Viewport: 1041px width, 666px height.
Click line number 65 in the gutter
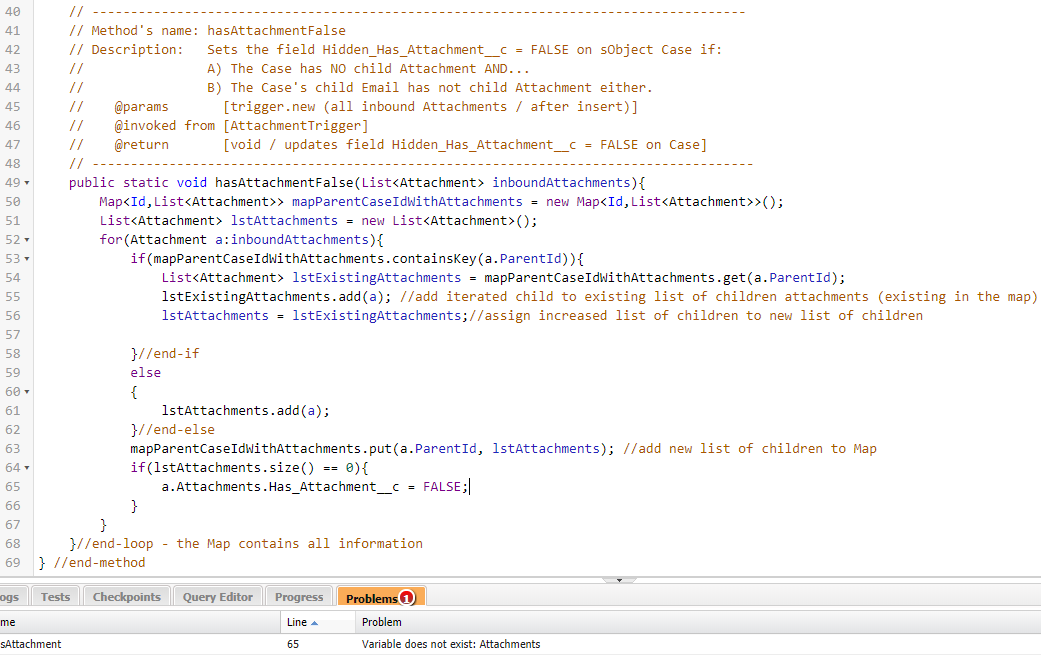click(13, 487)
